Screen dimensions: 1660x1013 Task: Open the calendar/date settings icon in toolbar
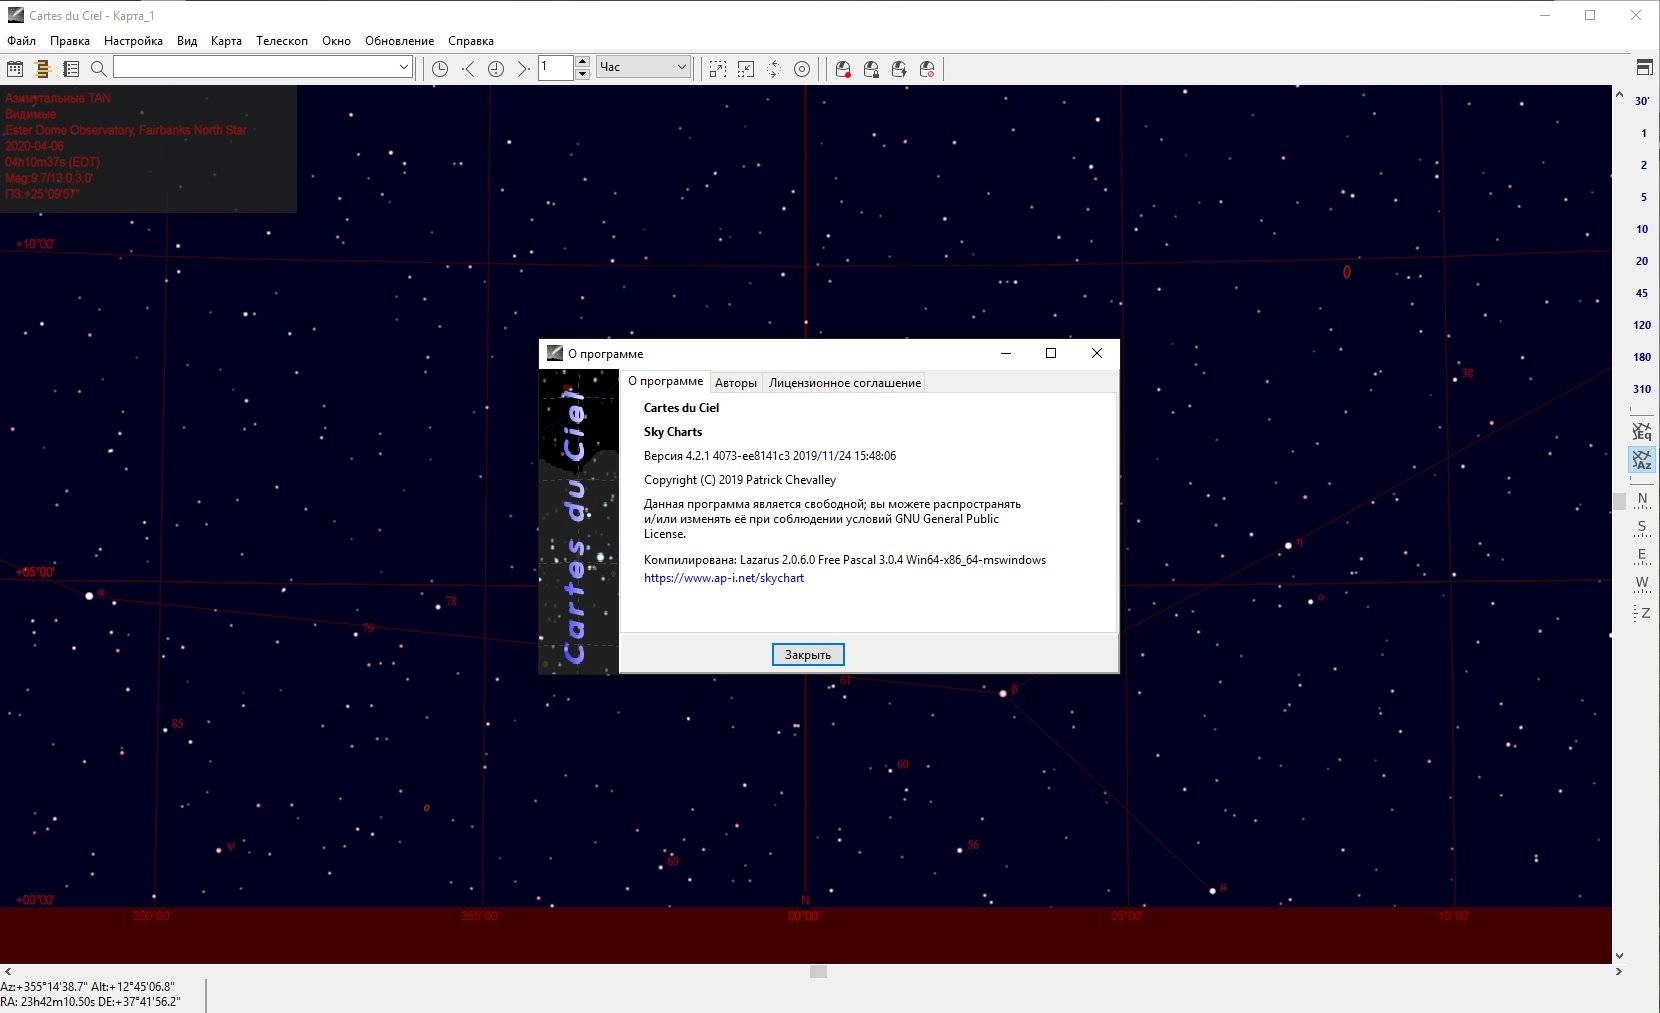(x=15, y=69)
